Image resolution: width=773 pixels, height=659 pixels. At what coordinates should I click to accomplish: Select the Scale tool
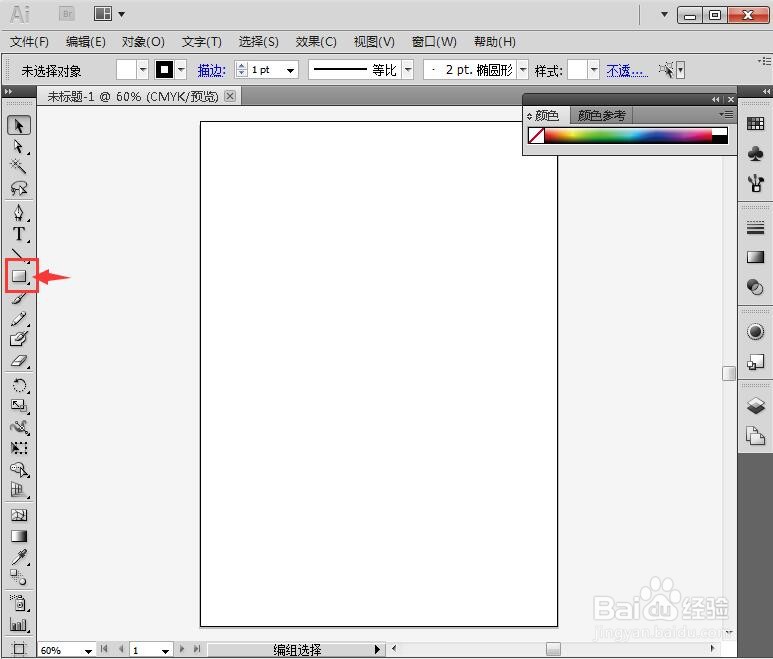tap(19, 406)
